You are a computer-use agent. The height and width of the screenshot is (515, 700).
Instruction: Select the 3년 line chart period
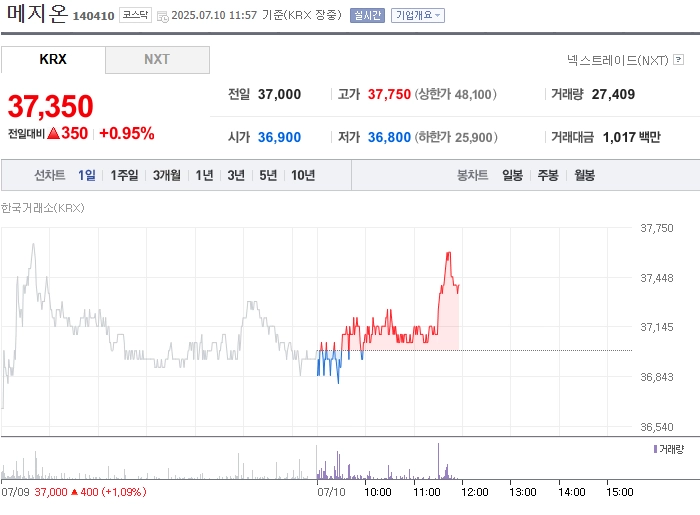[236, 175]
